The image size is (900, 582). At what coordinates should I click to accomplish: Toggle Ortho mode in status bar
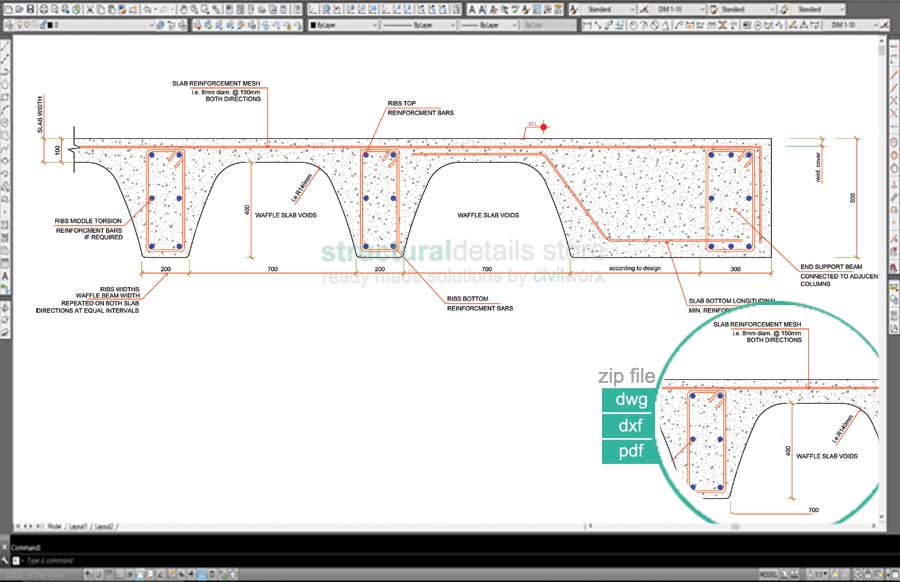point(120,574)
